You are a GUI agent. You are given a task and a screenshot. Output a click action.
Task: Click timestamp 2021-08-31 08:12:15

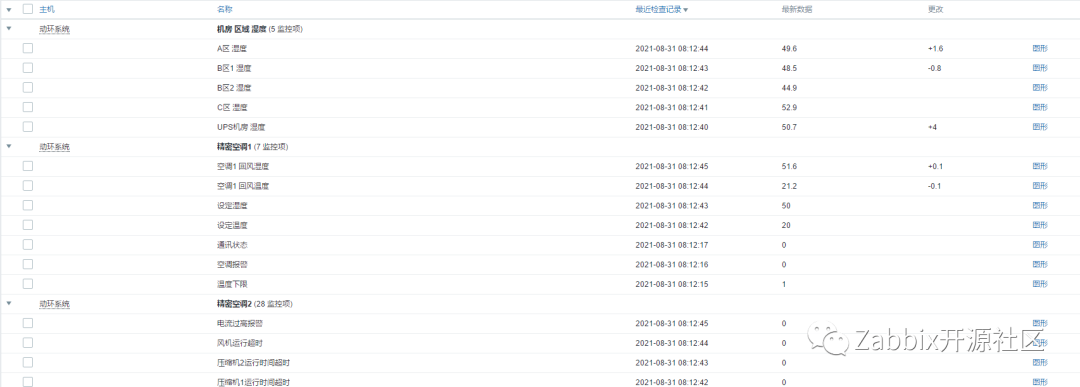click(x=672, y=284)
